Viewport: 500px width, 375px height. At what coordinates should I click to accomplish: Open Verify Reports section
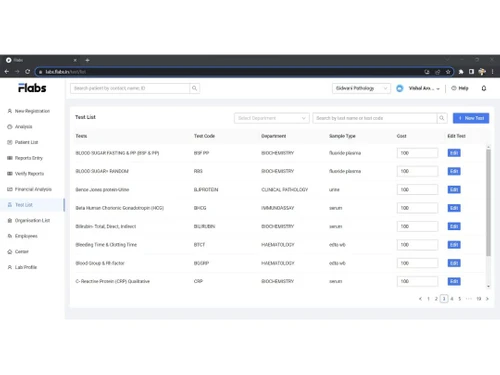(26, 174)
